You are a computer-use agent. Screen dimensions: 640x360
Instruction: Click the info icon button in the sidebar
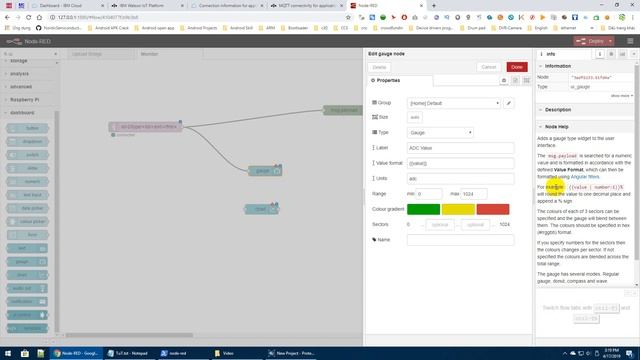point(600,54)
